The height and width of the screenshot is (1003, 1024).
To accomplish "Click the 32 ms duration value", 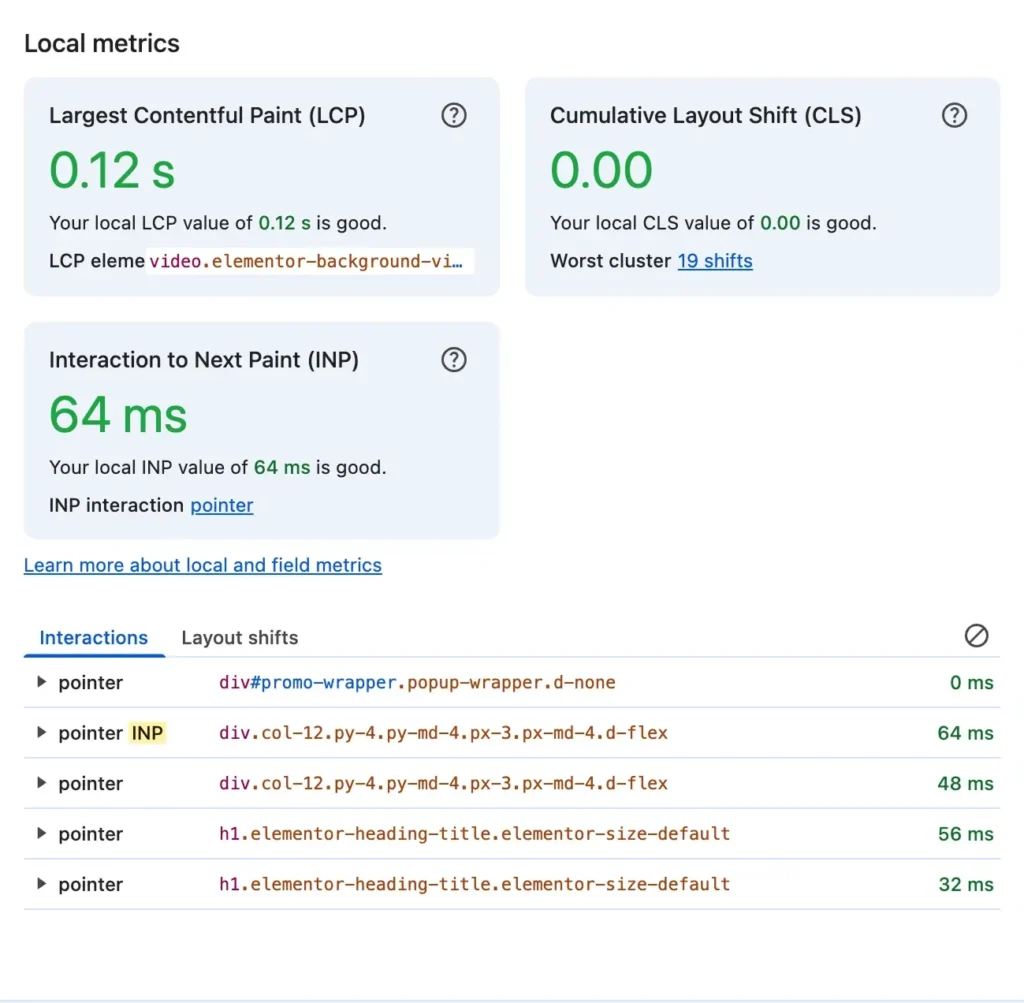I will point(966,884).
